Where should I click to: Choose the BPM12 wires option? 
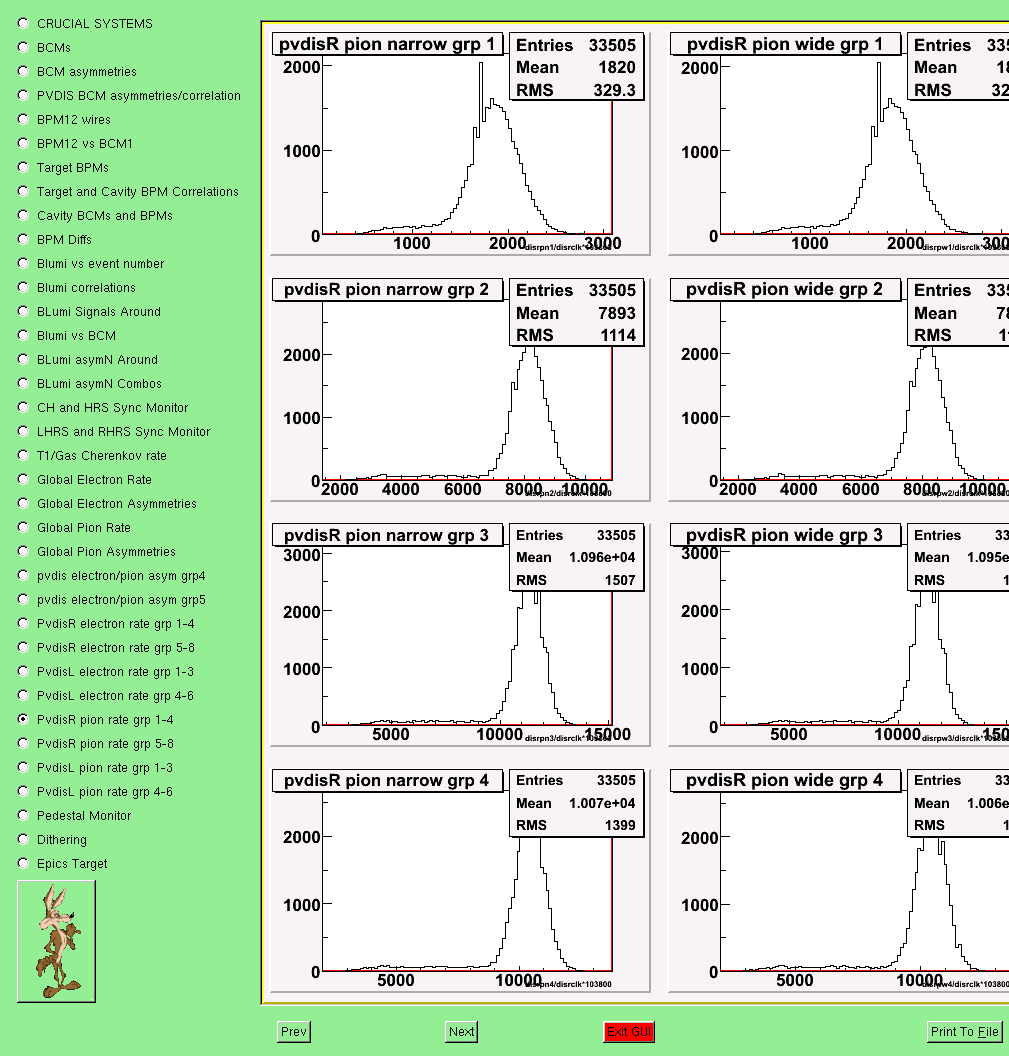(x=24, y=120)
